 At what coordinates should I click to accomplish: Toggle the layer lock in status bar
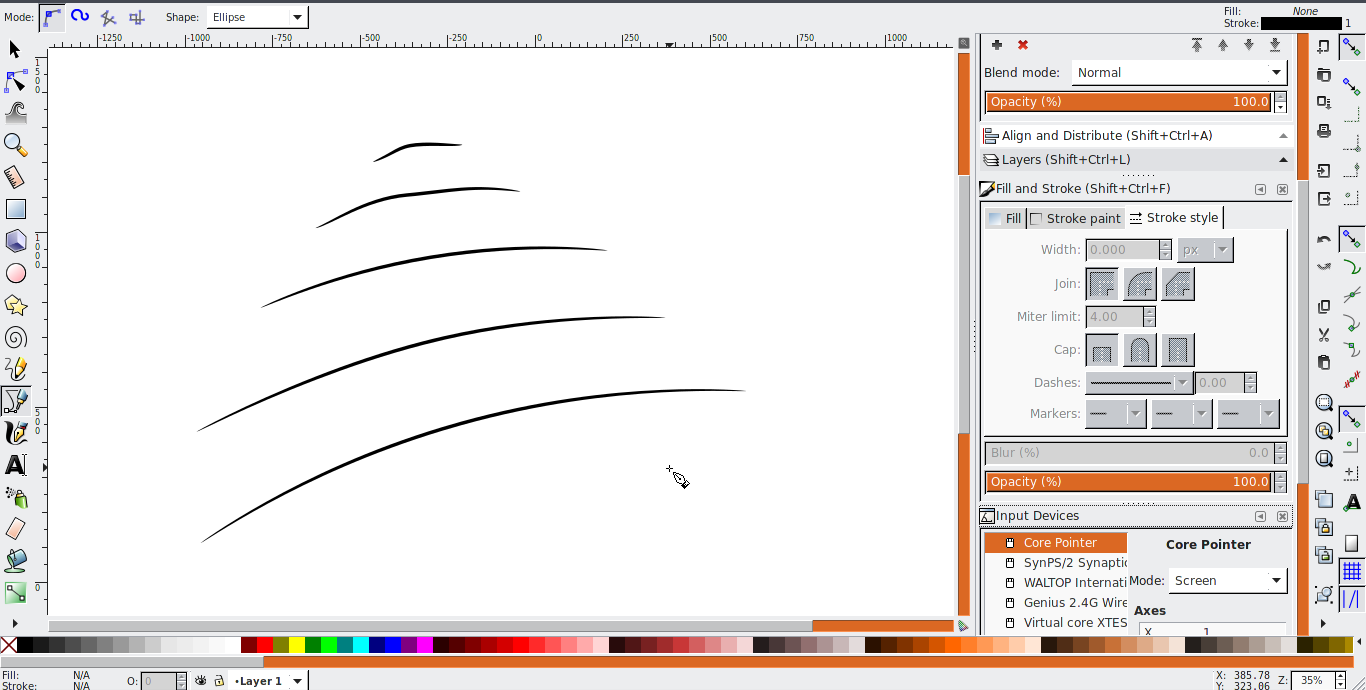(218, 681)
